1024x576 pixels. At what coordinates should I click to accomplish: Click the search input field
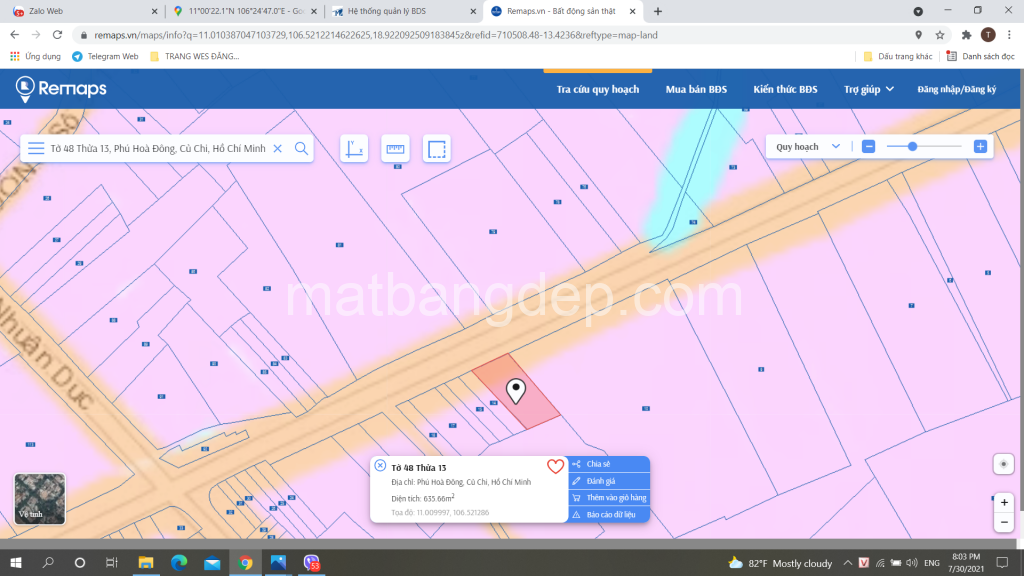tap(157, 148)
